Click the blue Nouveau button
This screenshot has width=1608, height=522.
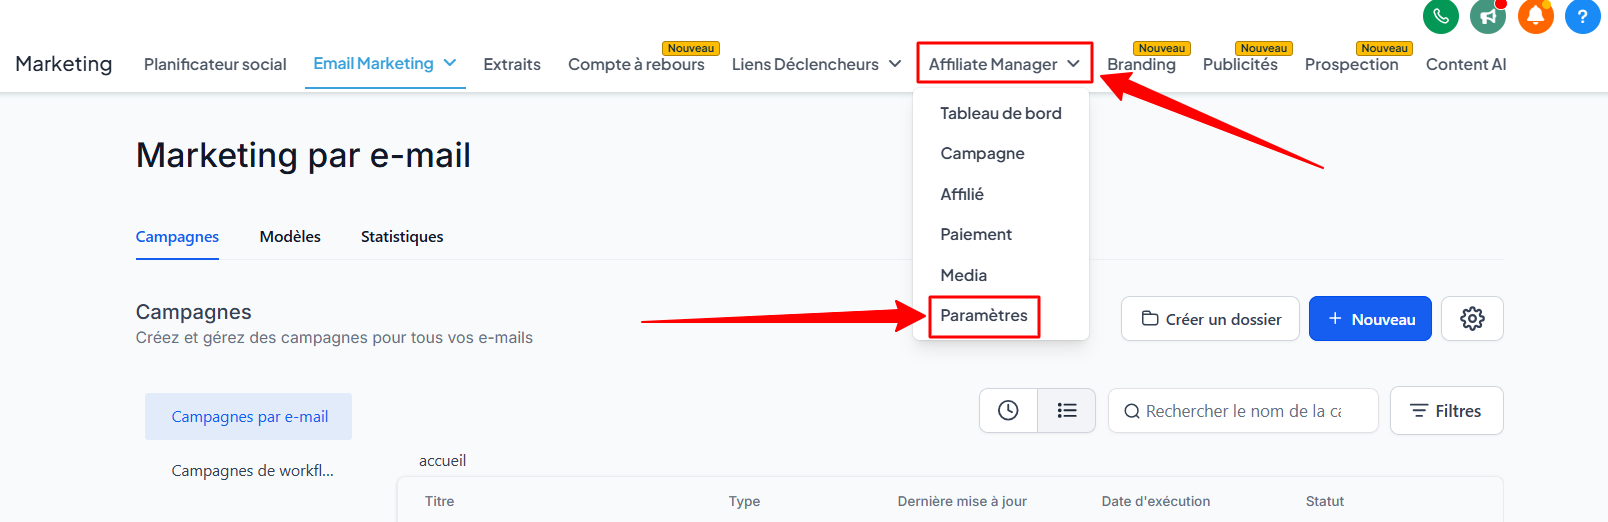click(x=1370, y=319)
